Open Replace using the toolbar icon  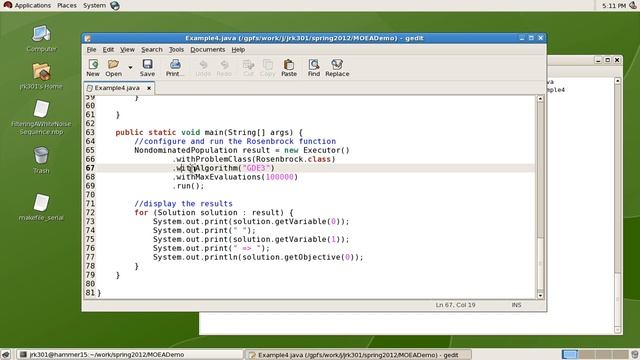[x=337, y=68]
